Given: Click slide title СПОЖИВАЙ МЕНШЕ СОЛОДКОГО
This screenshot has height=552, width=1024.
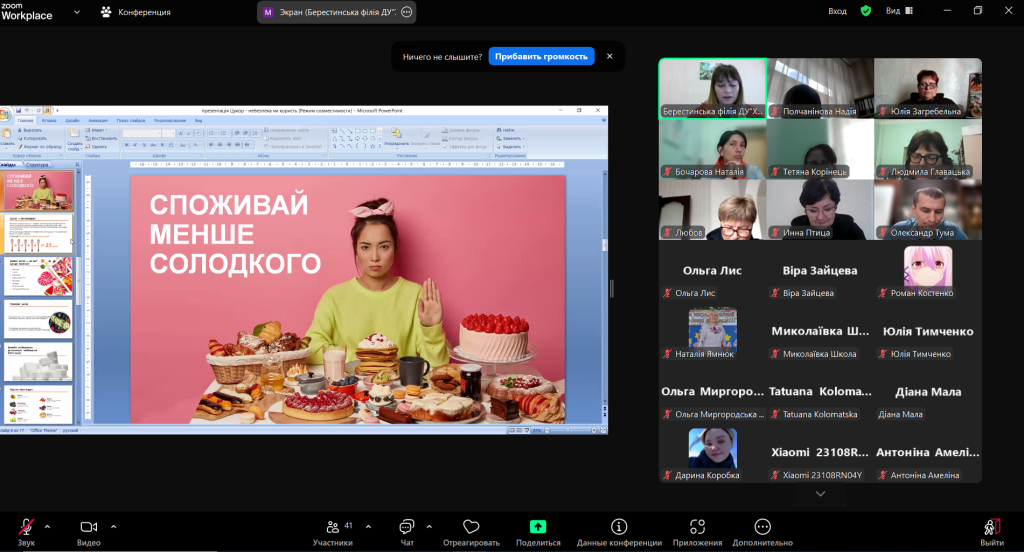Looking at the screenshot, I should pos(235,234).
